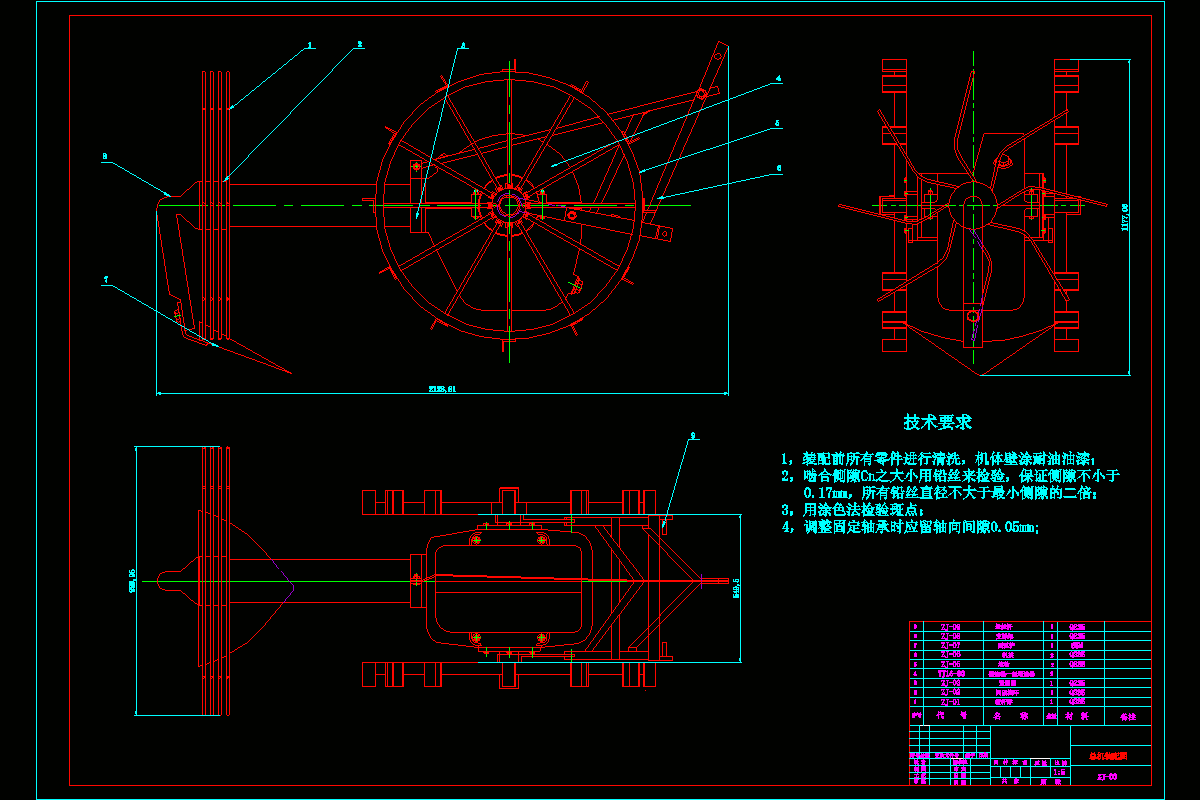Click the ZJ-09 cell in parts list
Viewport: 1200px width, 800px height.
pyautogui.click(x=951, y=627)
